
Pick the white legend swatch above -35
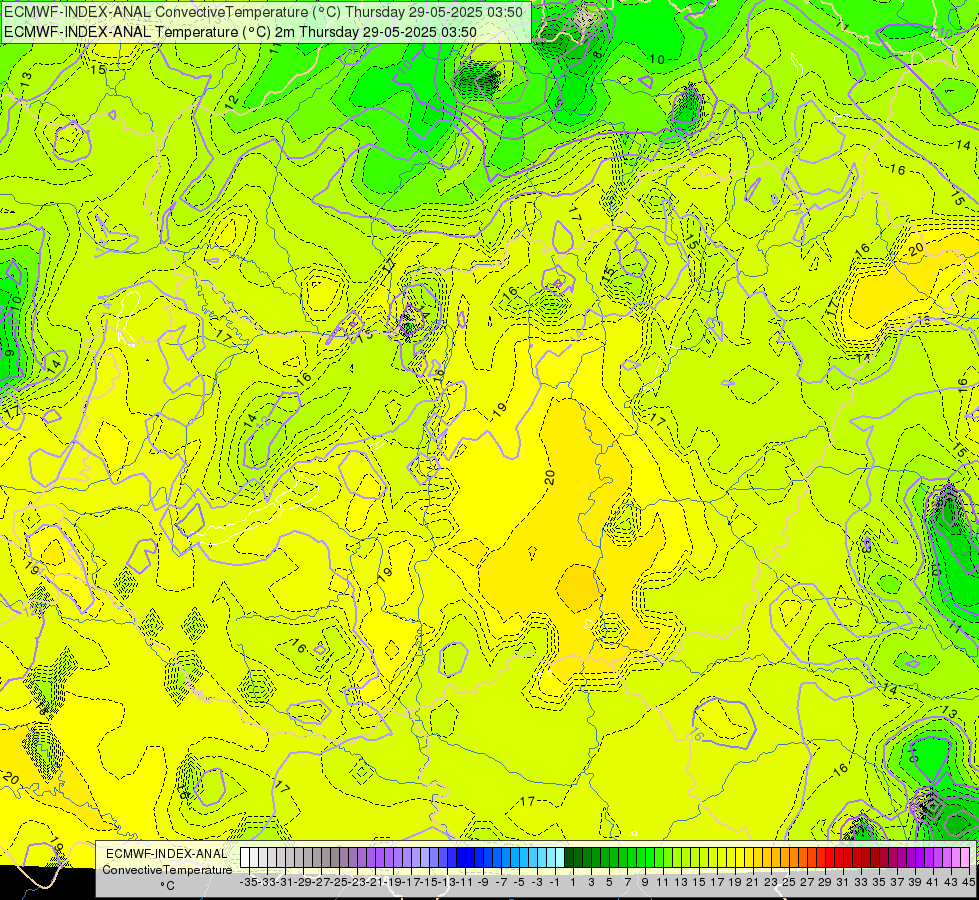(x=245, y=858)
